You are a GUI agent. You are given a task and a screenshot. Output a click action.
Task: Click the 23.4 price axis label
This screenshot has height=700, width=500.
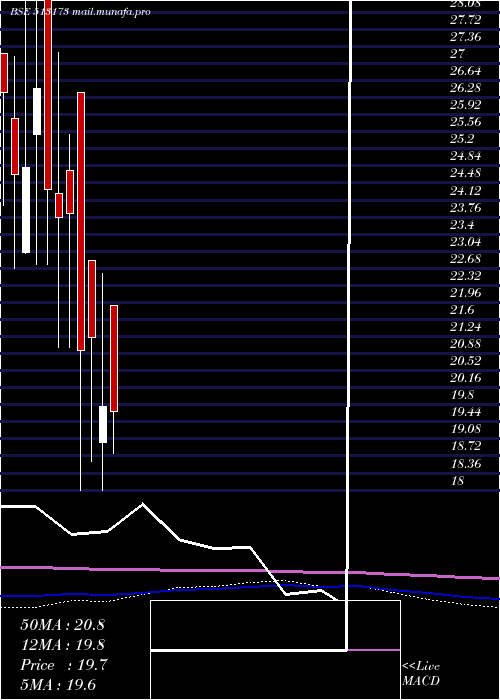462,224
